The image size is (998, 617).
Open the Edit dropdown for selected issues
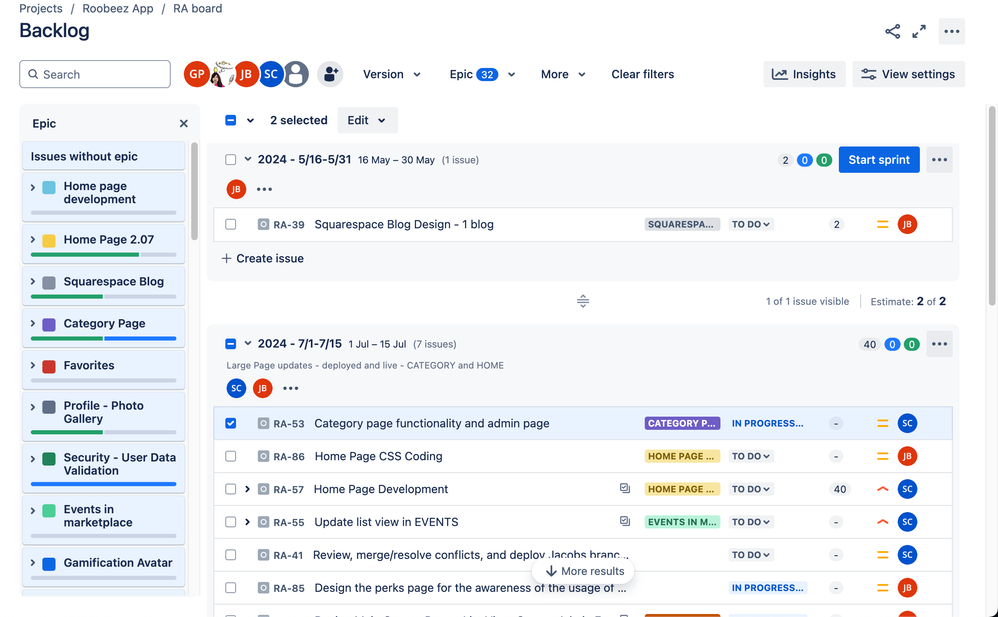coord(367,120)
